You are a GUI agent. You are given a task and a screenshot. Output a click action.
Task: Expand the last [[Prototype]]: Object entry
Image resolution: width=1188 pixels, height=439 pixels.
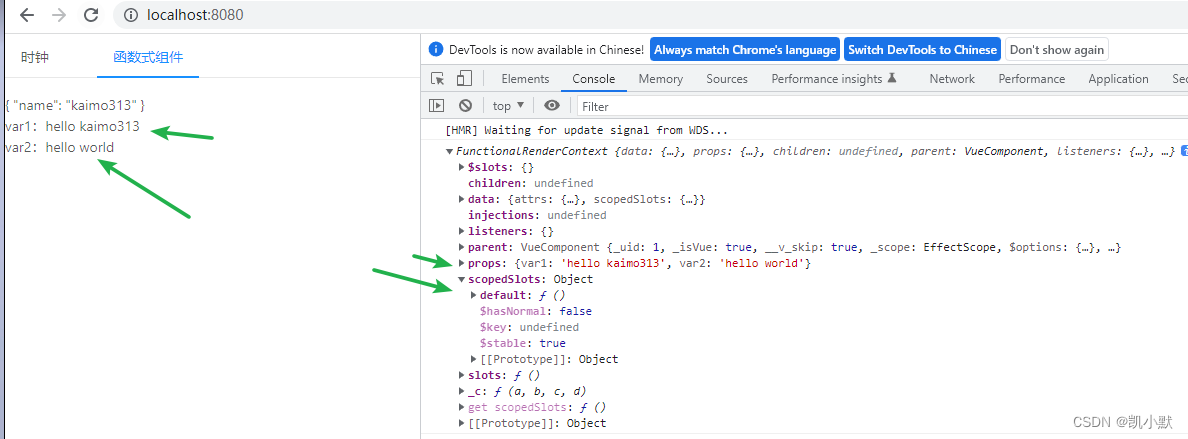pyautogui.click(x=462, y=423)
